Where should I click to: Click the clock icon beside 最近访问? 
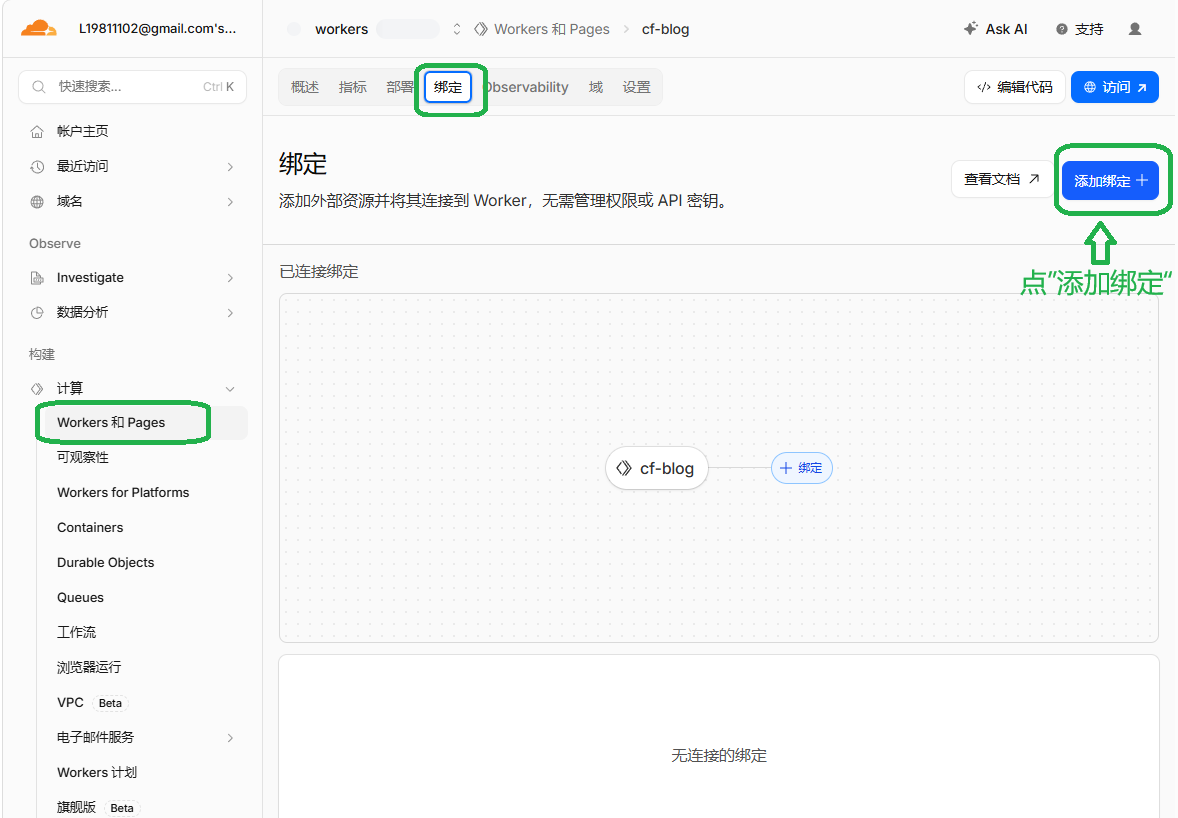[x=37, y=167]
